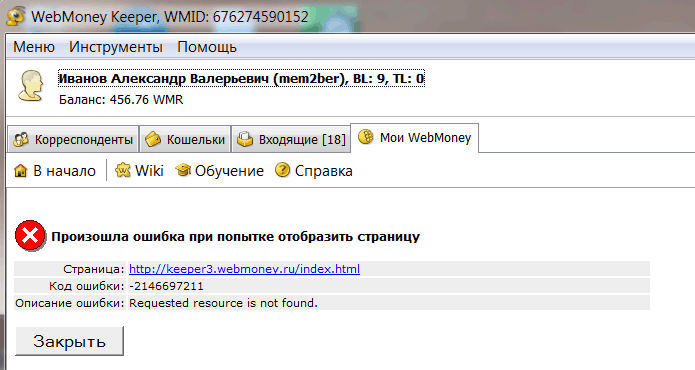
Task: Open the Помощь menu
Action: [207, 47]
